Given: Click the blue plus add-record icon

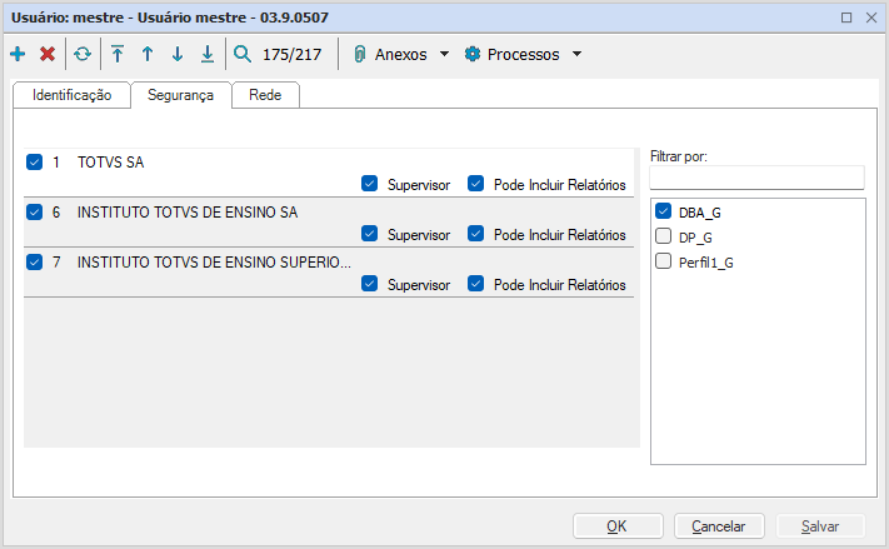Looking at the screenshot, I should pyautogui.click(x=18, y=54).
